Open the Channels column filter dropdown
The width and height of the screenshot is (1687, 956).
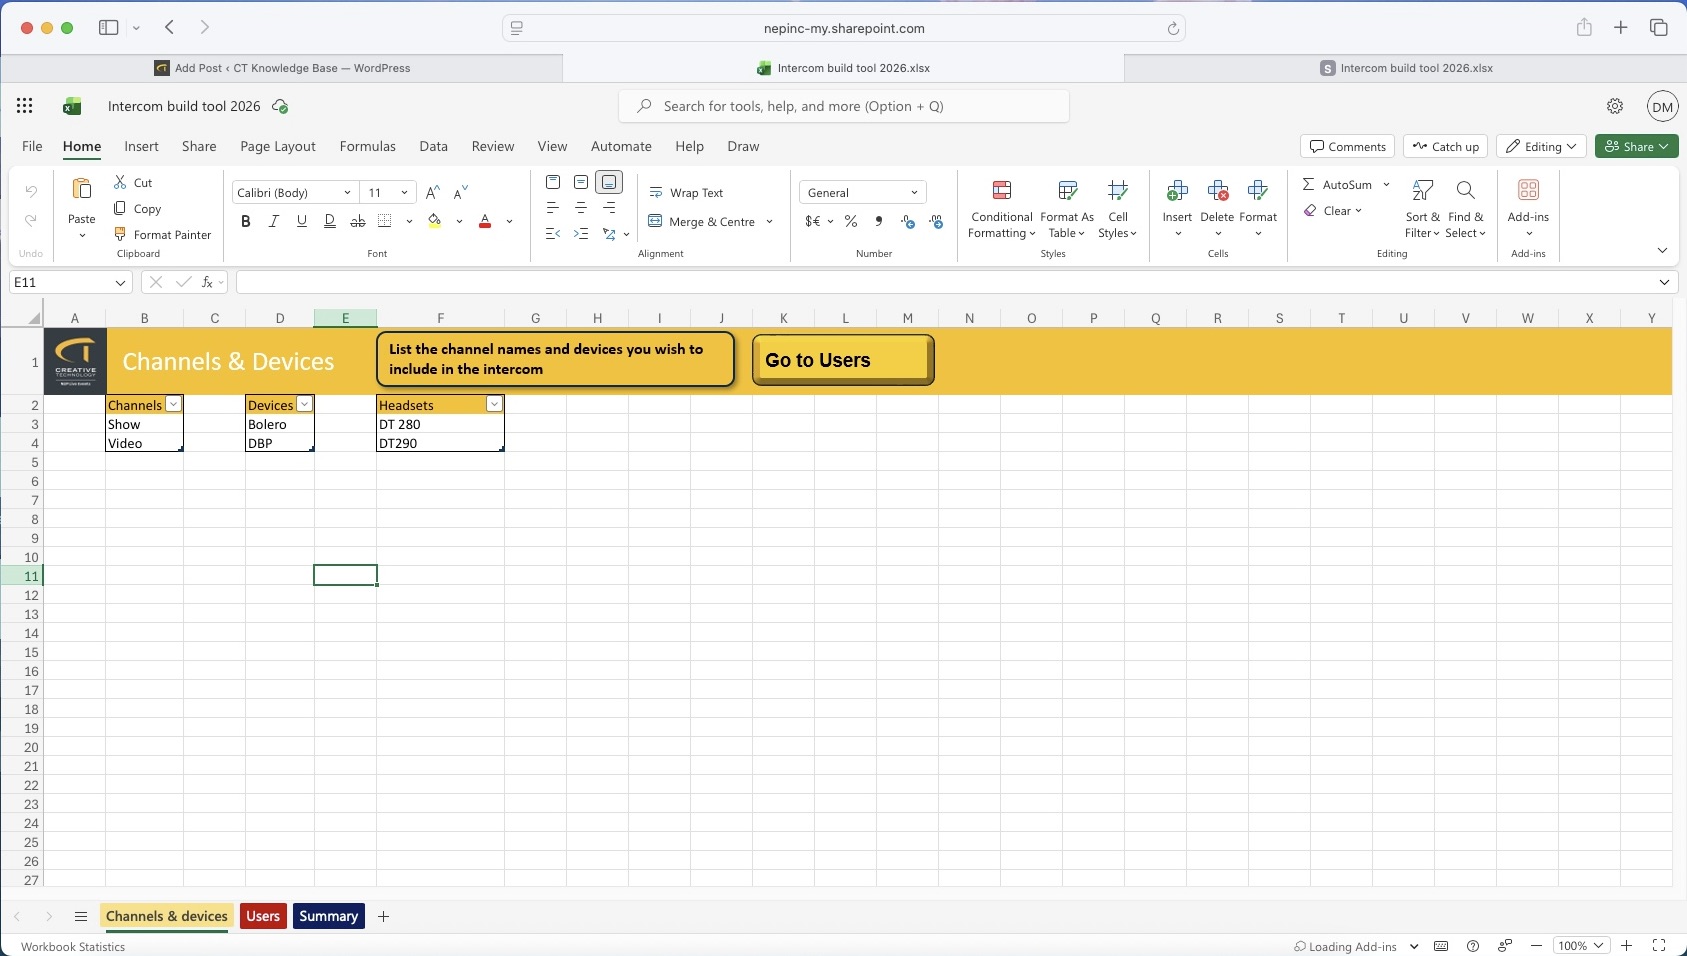tap(174, 405)
